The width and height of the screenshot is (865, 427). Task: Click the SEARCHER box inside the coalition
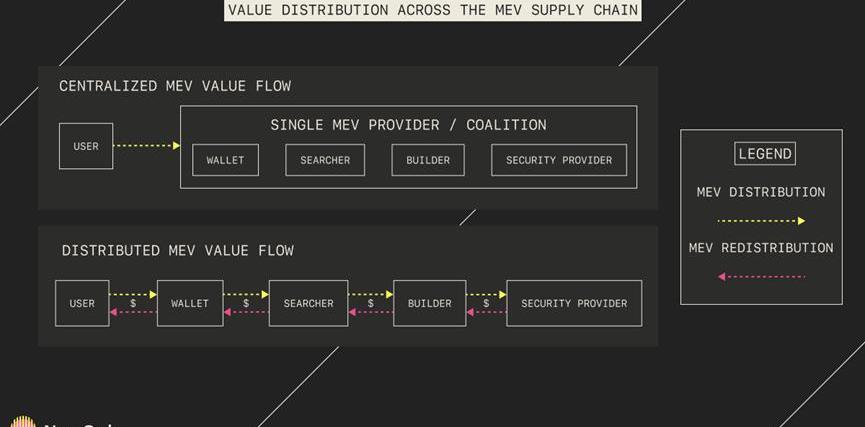pyautogui.click(x=325, y=160)
